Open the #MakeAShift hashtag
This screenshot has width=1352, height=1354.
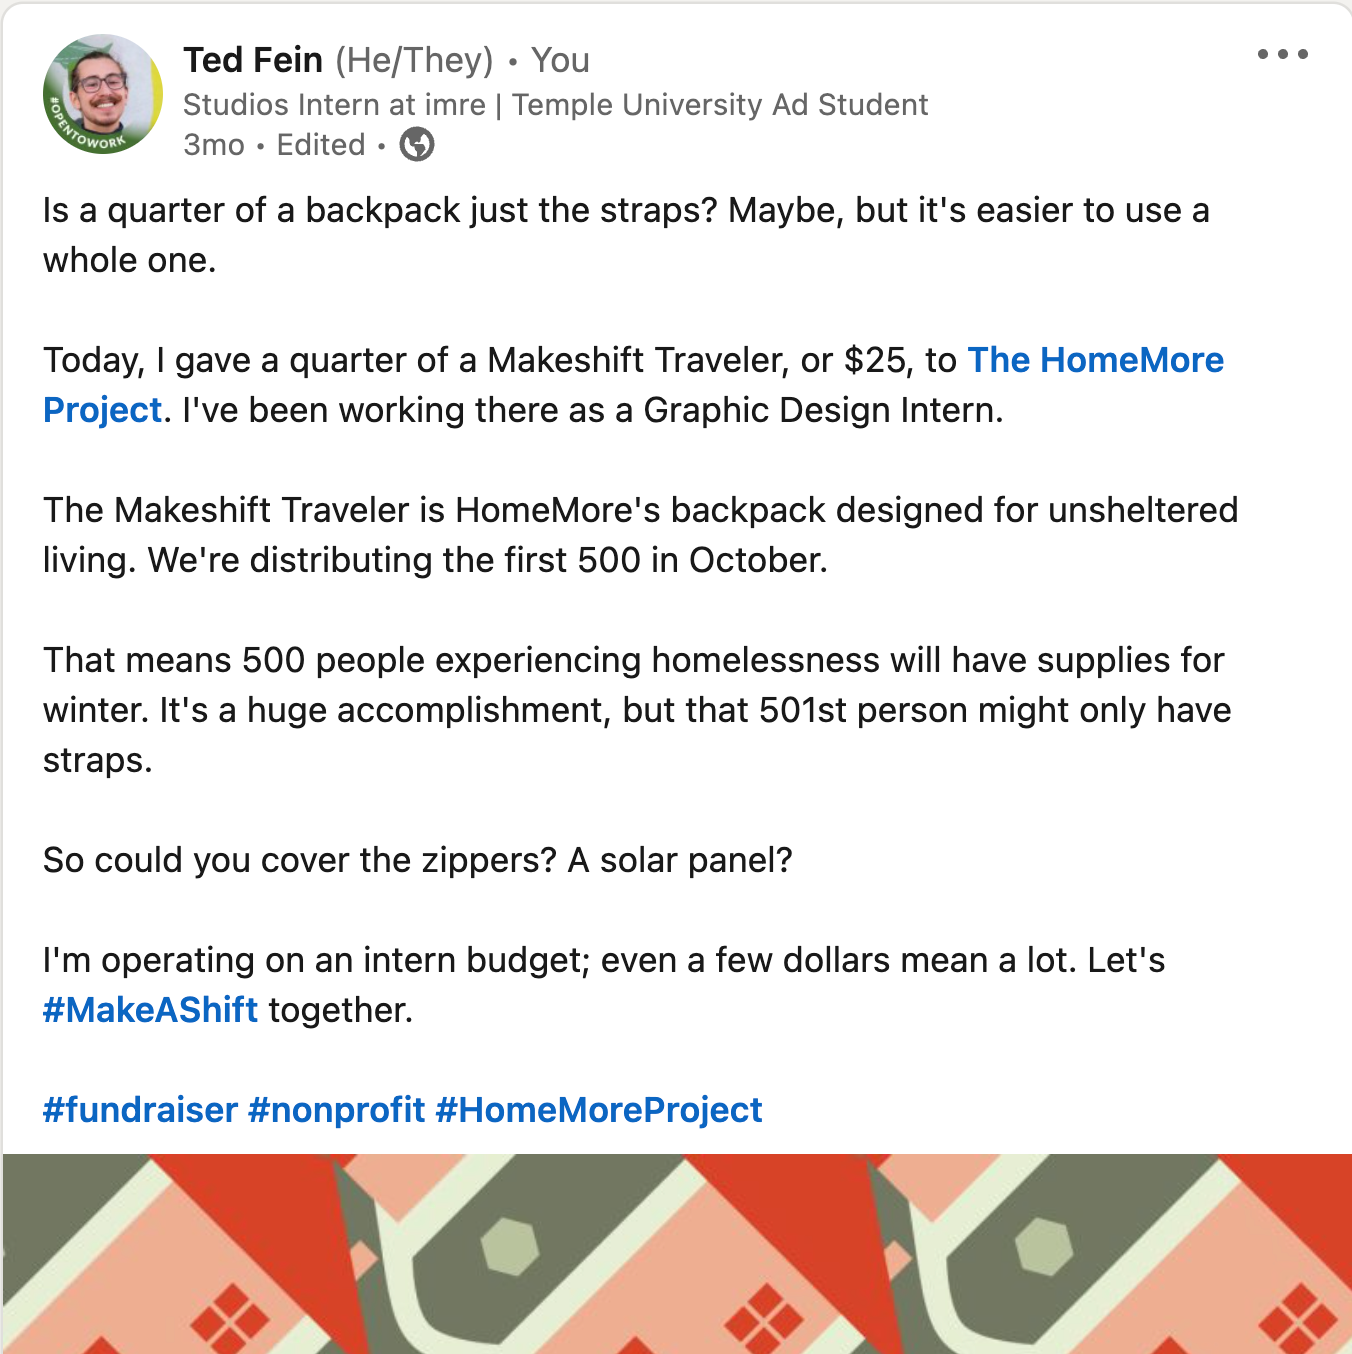[150, 1010]
